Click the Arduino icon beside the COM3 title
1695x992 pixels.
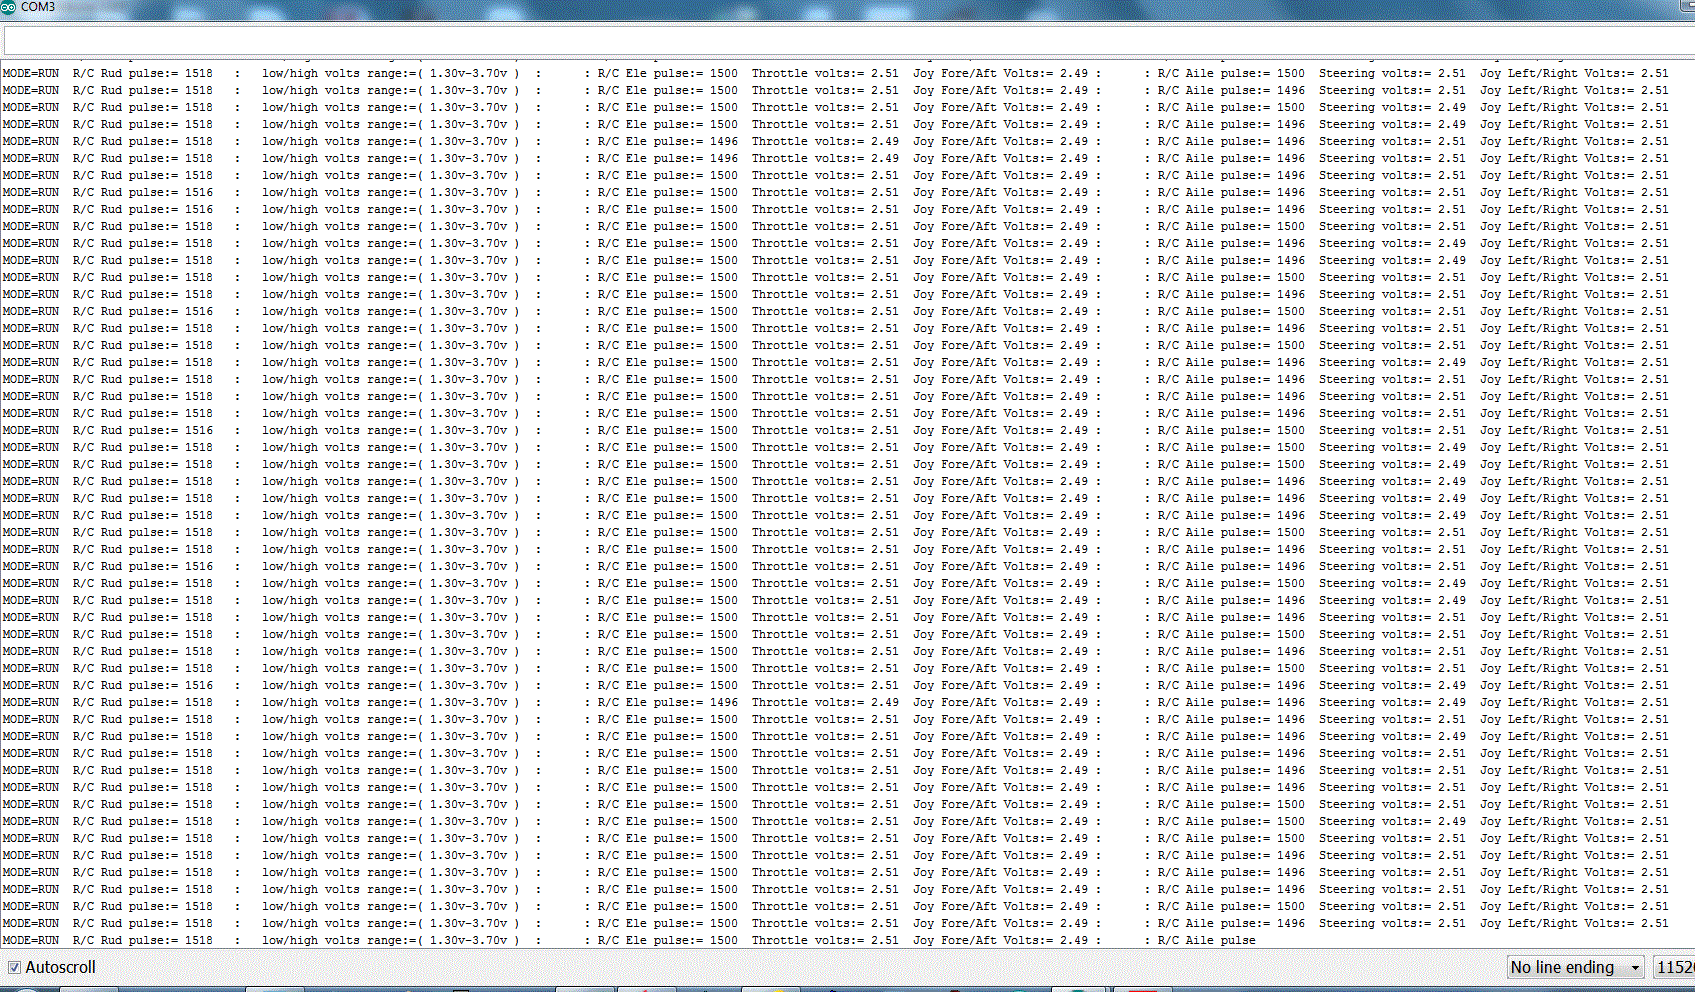[8, 7]
